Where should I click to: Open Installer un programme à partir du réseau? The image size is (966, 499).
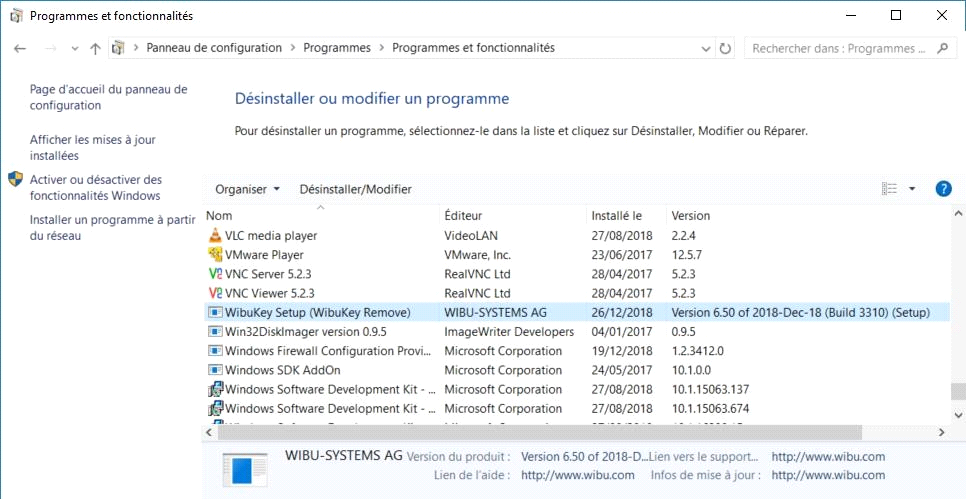tap(112, 227)
